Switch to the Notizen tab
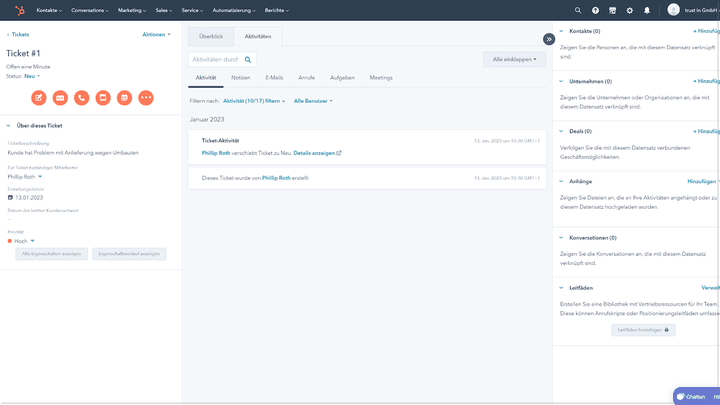720x405 pixels. click(241, 77)
